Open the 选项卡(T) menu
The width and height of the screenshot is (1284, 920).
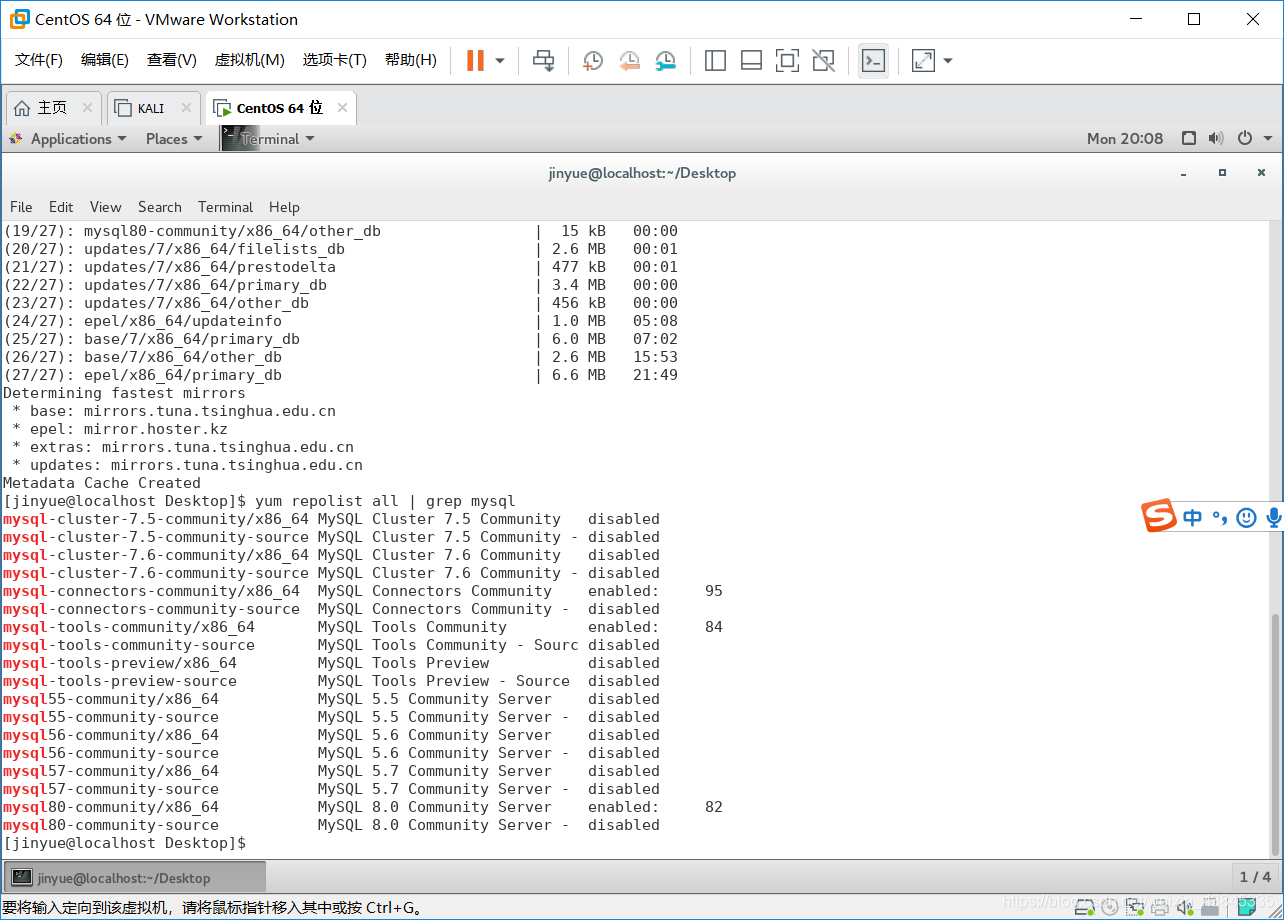tap(335, 60)
